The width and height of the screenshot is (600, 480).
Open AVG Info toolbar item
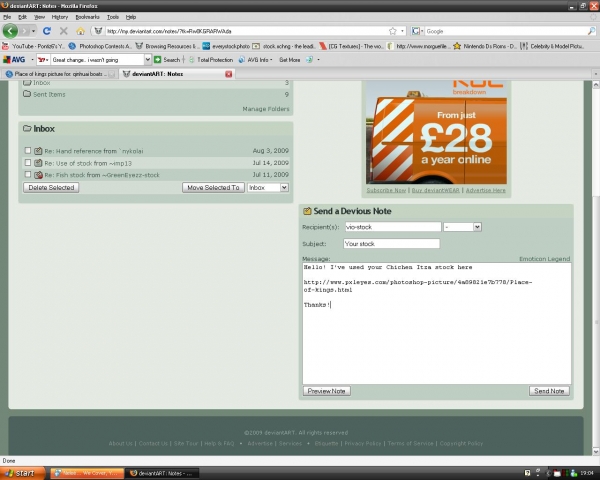point(255,60)
